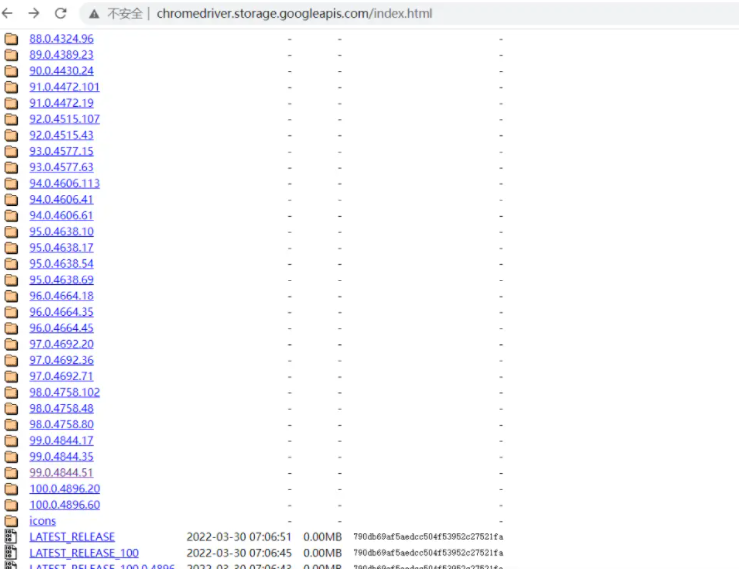Select the date 2022-03-30 07:06:51
This screenshot has width=739, height=575.
[239, 537]
